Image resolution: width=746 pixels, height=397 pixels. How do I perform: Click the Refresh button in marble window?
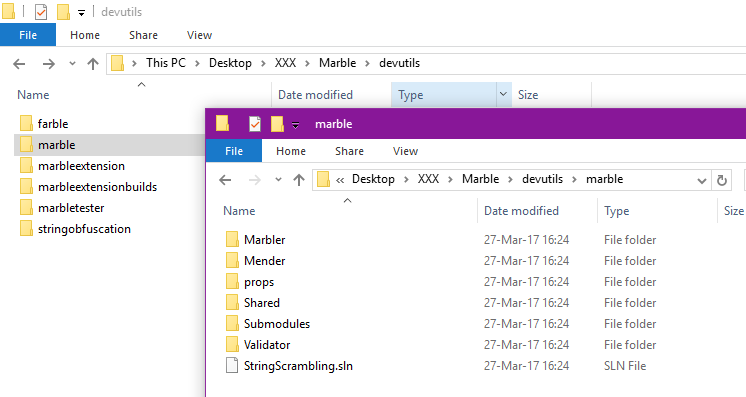[x=722, y=180]
